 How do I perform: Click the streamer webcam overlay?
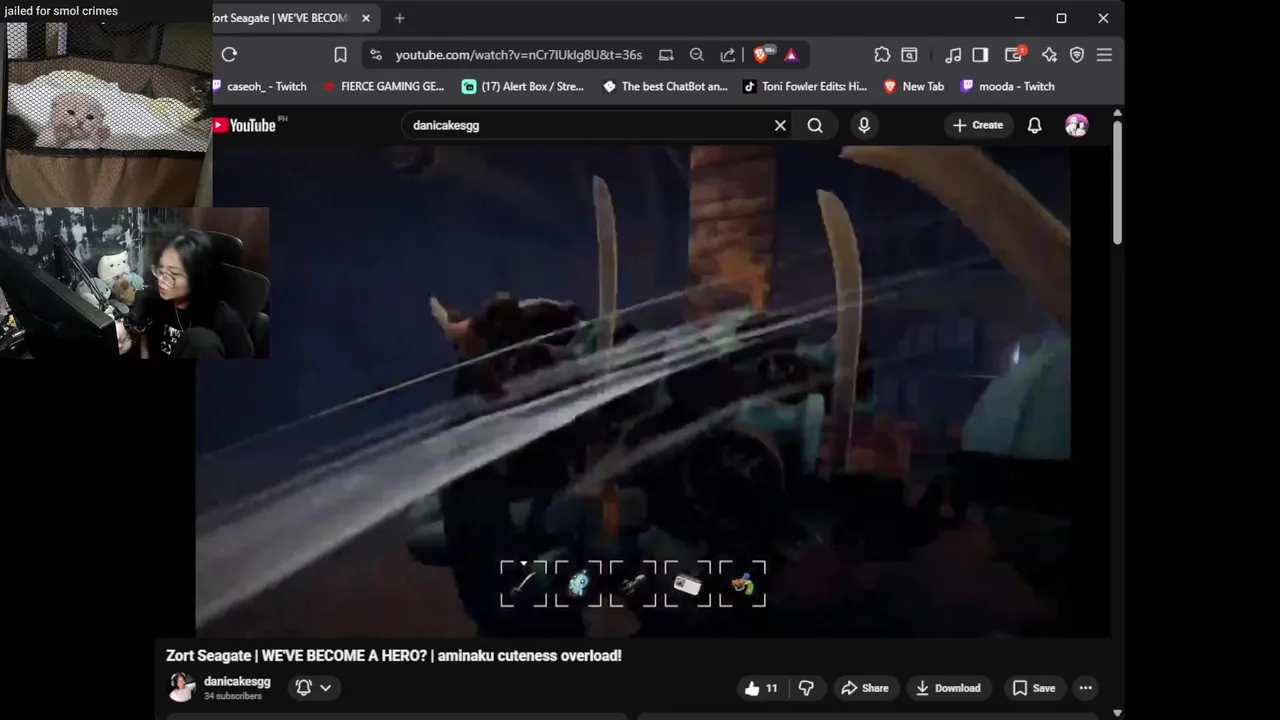click(135, 283)
